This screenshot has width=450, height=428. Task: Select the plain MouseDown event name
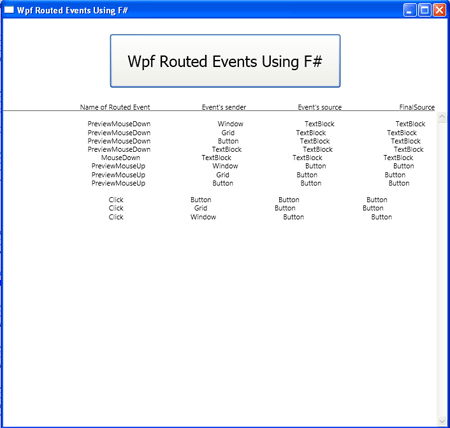click(121, 158)
